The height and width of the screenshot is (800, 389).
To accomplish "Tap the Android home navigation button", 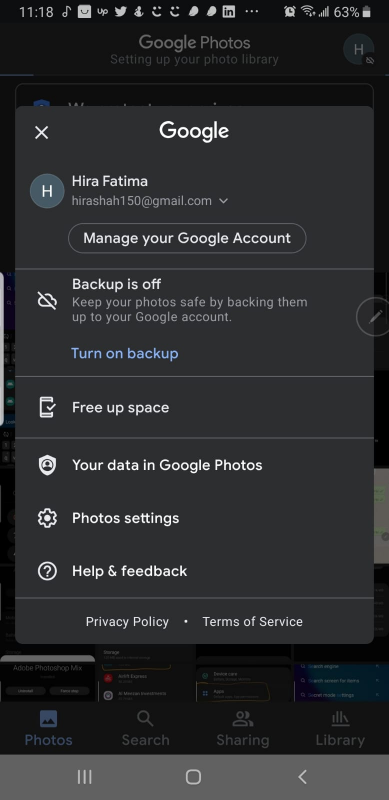I will [193, 777].
